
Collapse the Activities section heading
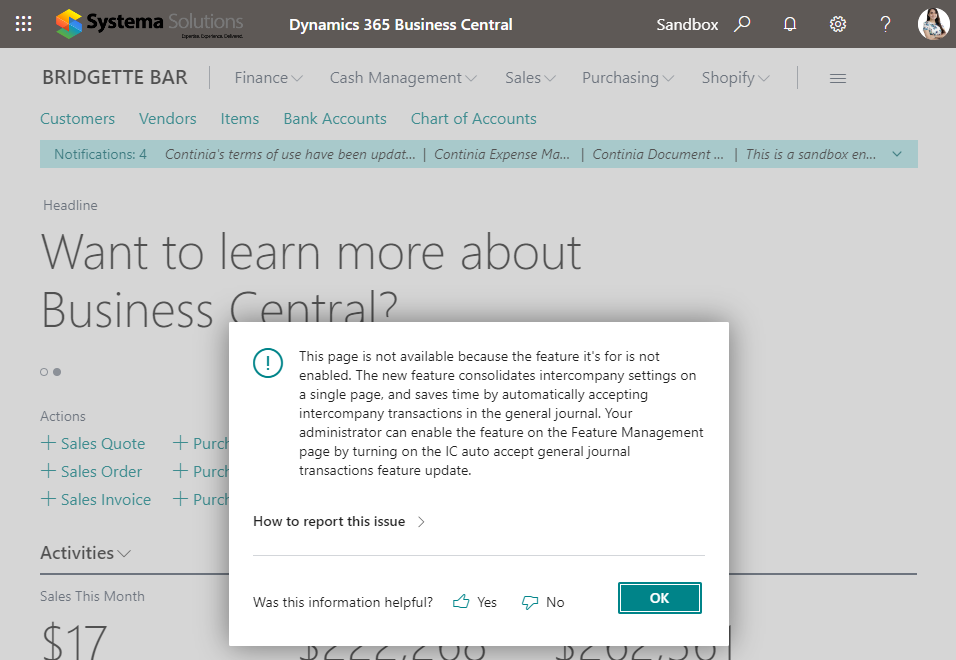pos(85,553)
